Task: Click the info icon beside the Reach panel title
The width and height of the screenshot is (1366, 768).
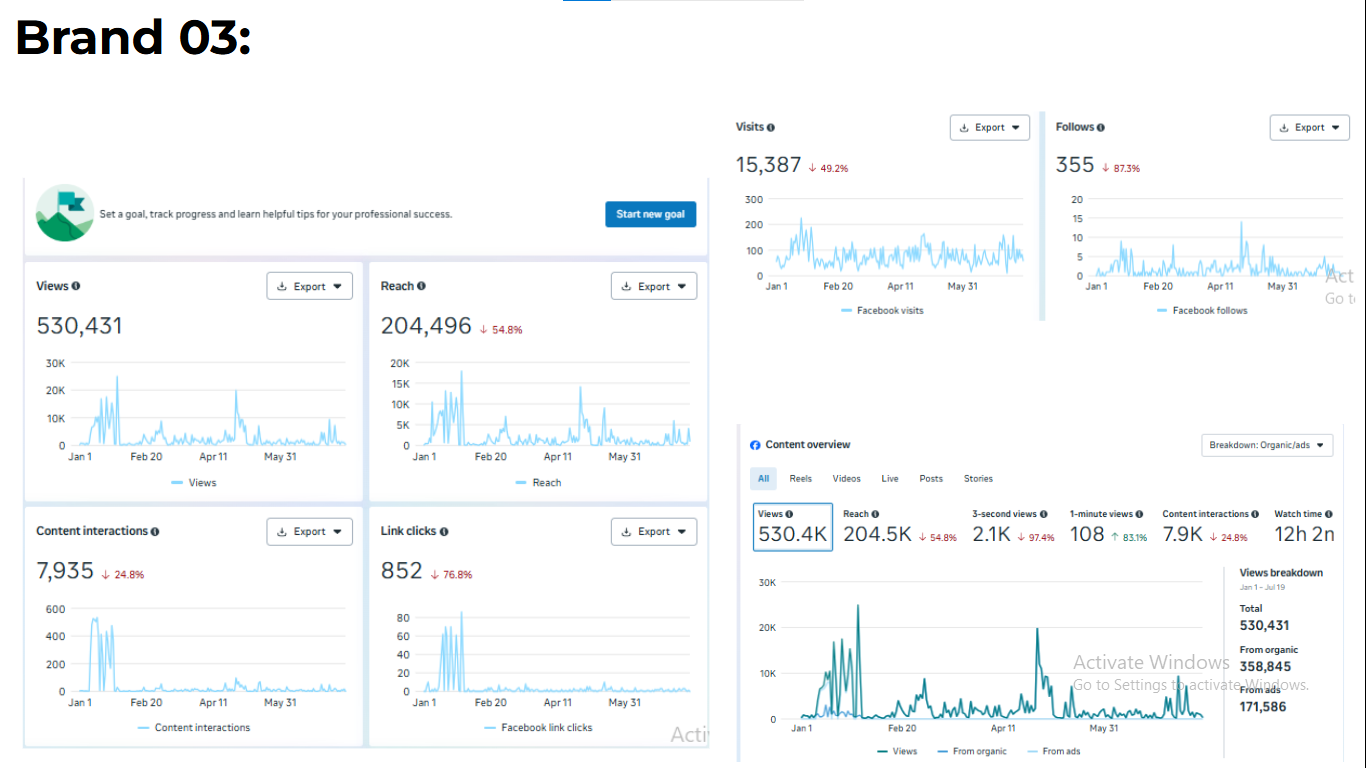Action: pyautogui.click(x=421, y=286)
